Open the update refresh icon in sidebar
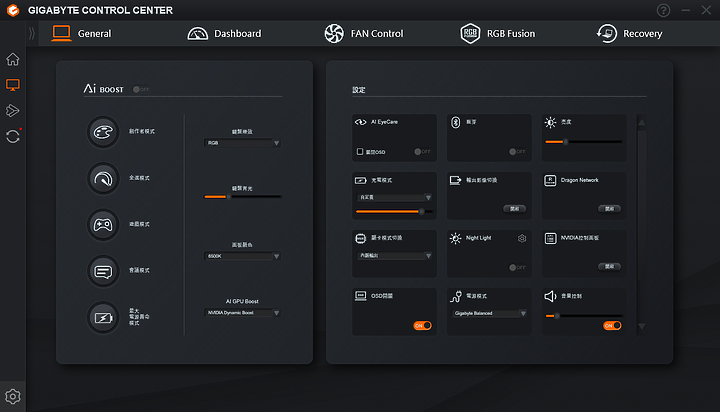This screenshot has width=720, height=412. (13, 136)
